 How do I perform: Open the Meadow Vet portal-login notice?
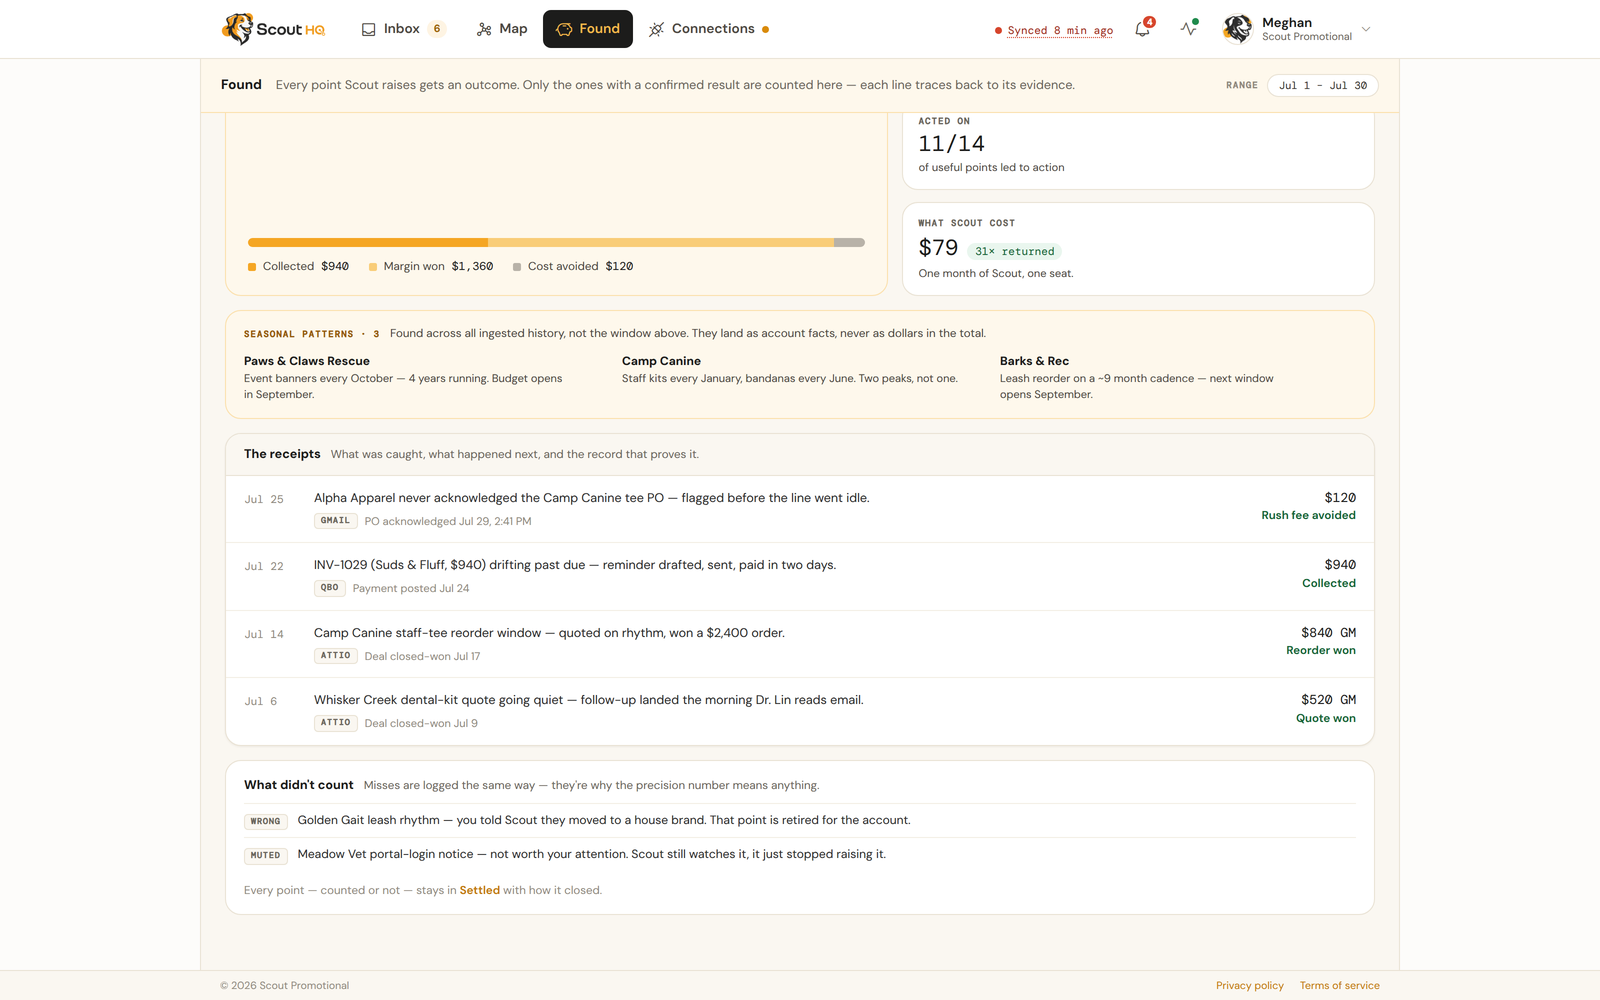pos(800,855)
